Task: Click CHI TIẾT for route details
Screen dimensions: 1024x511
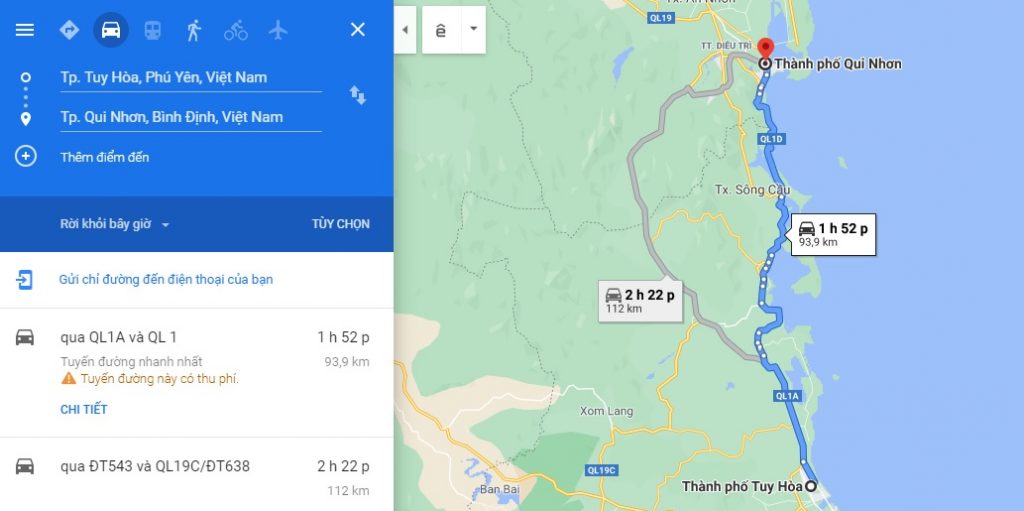Action: tap(84, 410)
